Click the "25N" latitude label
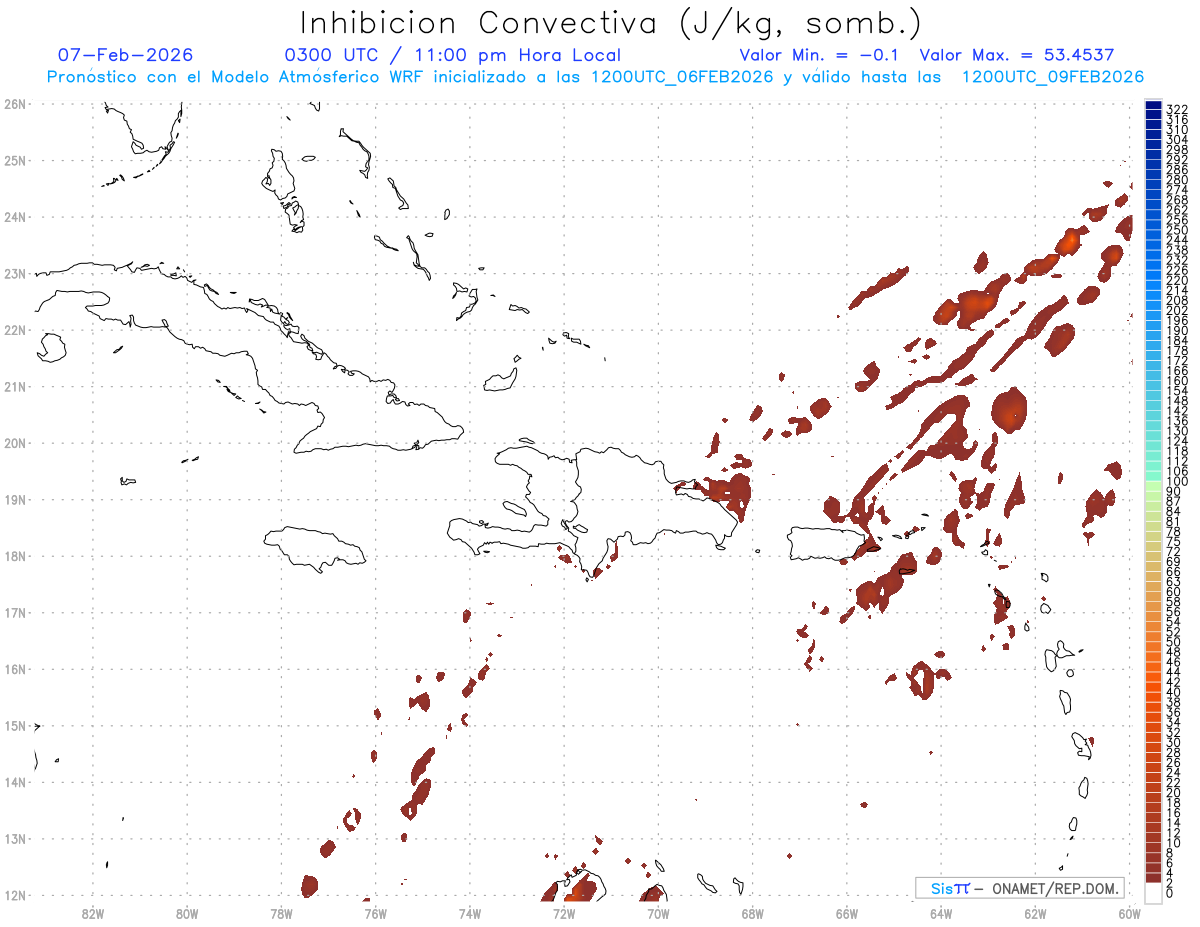The width and height of the screenshot is (1200, 927). 14,160
